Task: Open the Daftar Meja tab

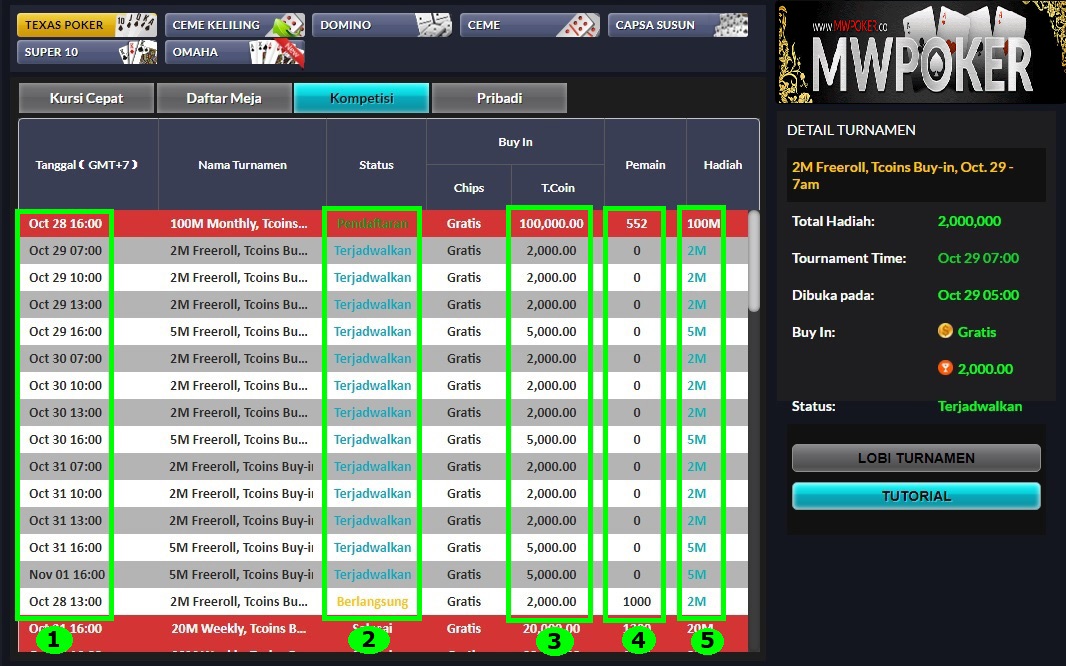Action: [x=224, y=98]
